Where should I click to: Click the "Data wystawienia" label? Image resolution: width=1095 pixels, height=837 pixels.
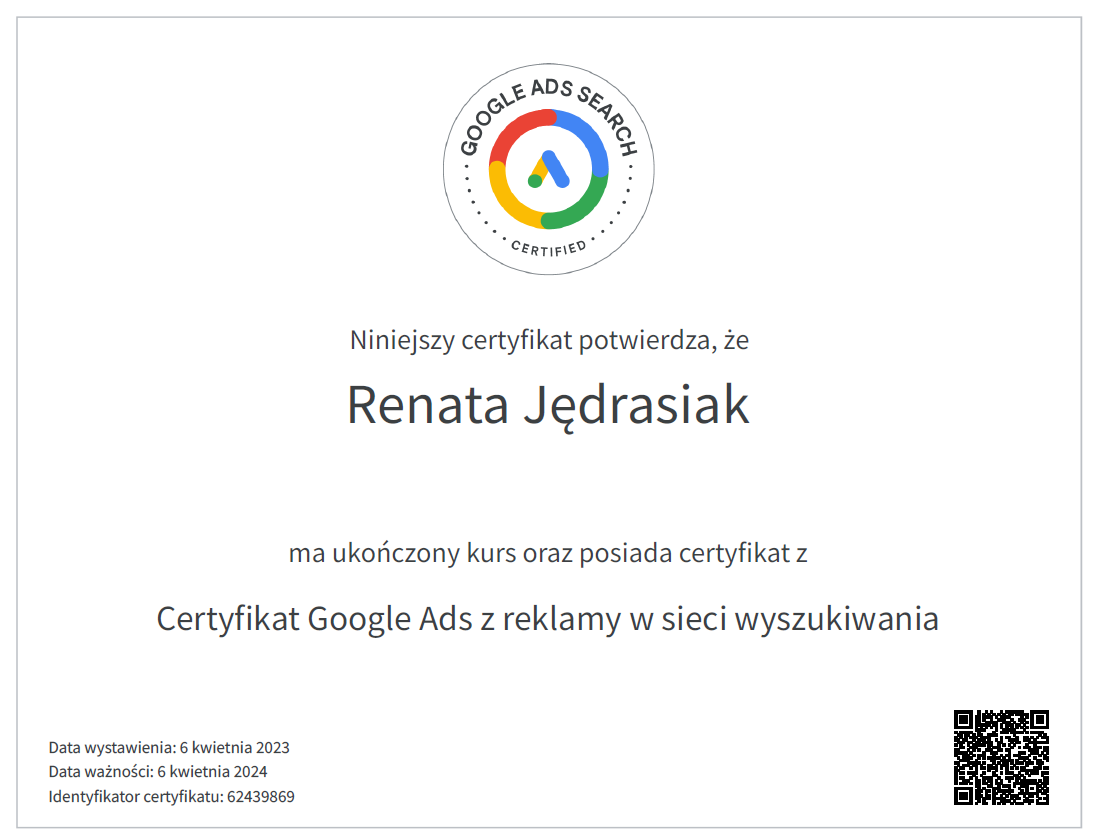click(111, 748)
